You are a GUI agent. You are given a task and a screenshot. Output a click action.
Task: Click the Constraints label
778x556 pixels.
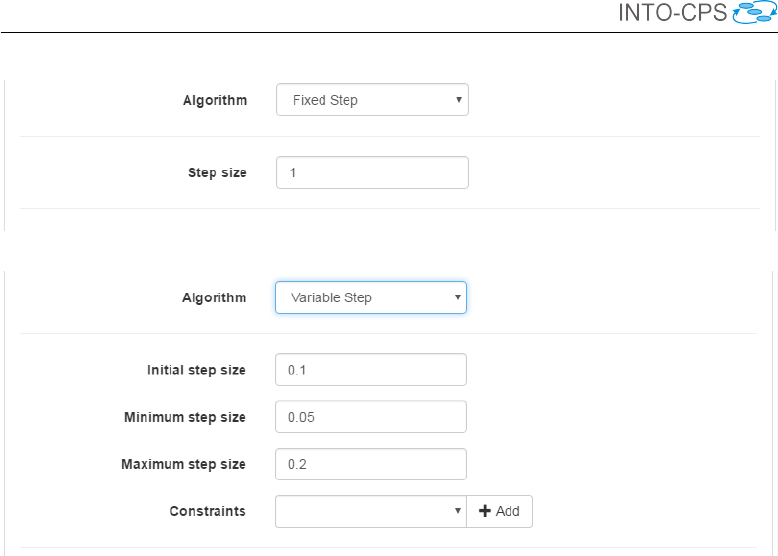pos(207,511)
